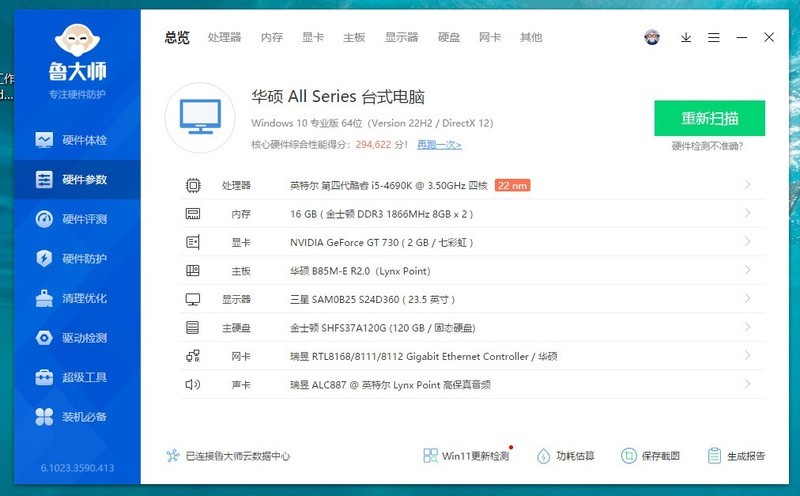Switch to the 其他 tab
Viewport: 800px width, 496px height.
[531, 37]
